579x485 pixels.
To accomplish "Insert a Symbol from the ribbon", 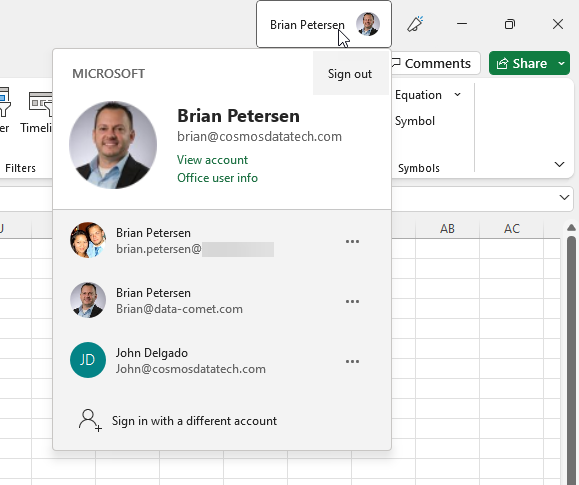I will point(415,121).
